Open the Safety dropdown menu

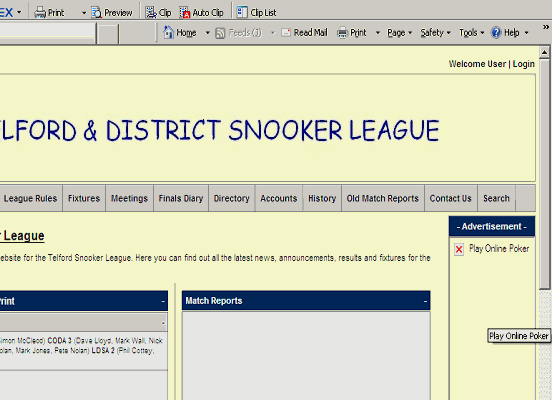click(435, 33)
